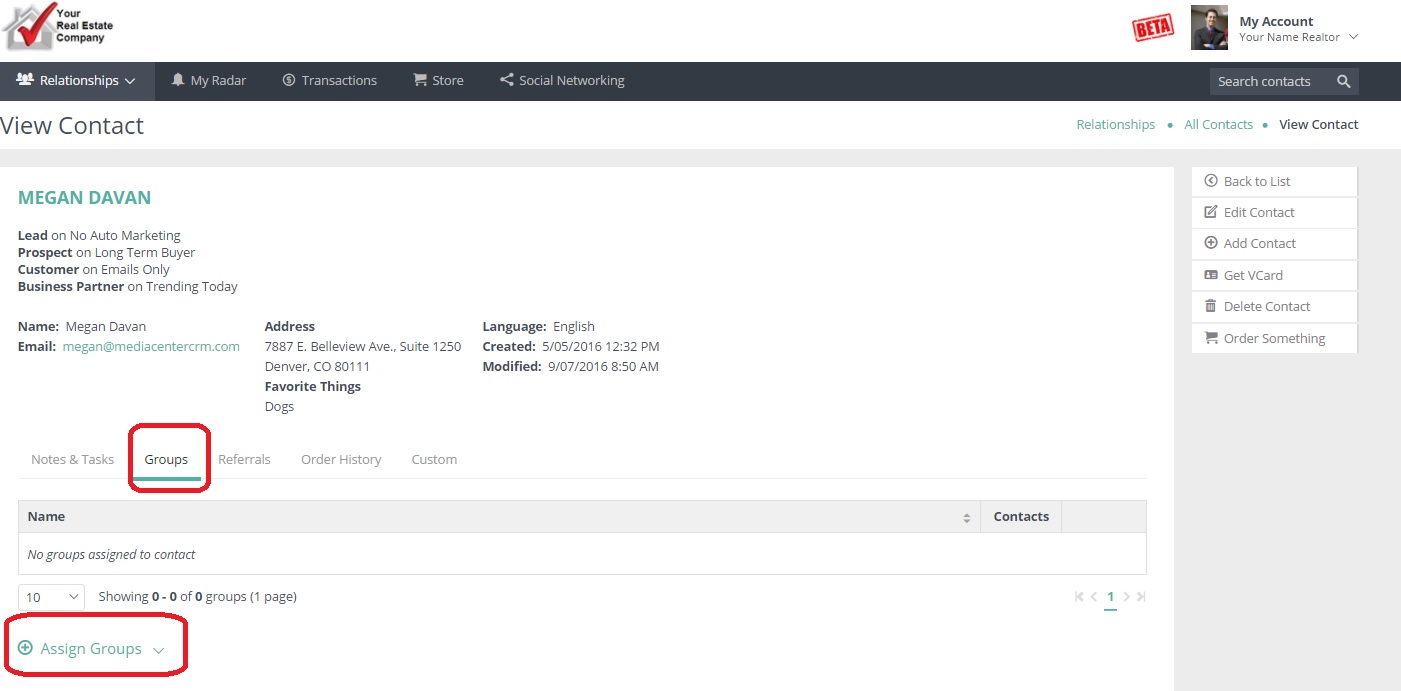The image size is (1401, 691).
Task: Open the page size selector showing 10
Action: (x=51, y=597)
